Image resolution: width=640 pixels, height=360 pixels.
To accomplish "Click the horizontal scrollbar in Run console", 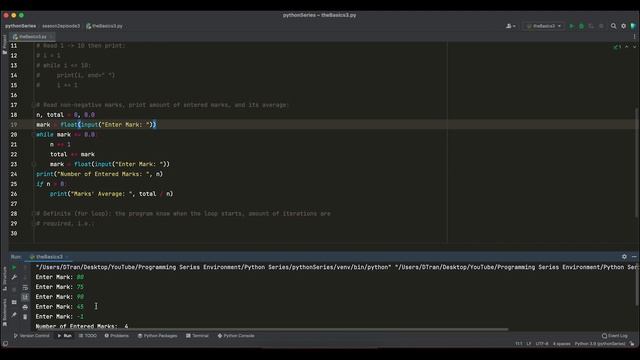I will pos(271,329).
